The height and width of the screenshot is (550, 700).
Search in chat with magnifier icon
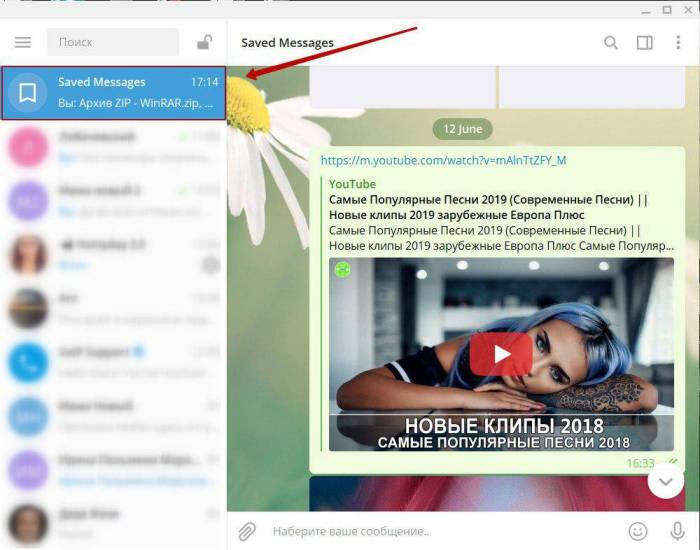click(x=611, y=43)
